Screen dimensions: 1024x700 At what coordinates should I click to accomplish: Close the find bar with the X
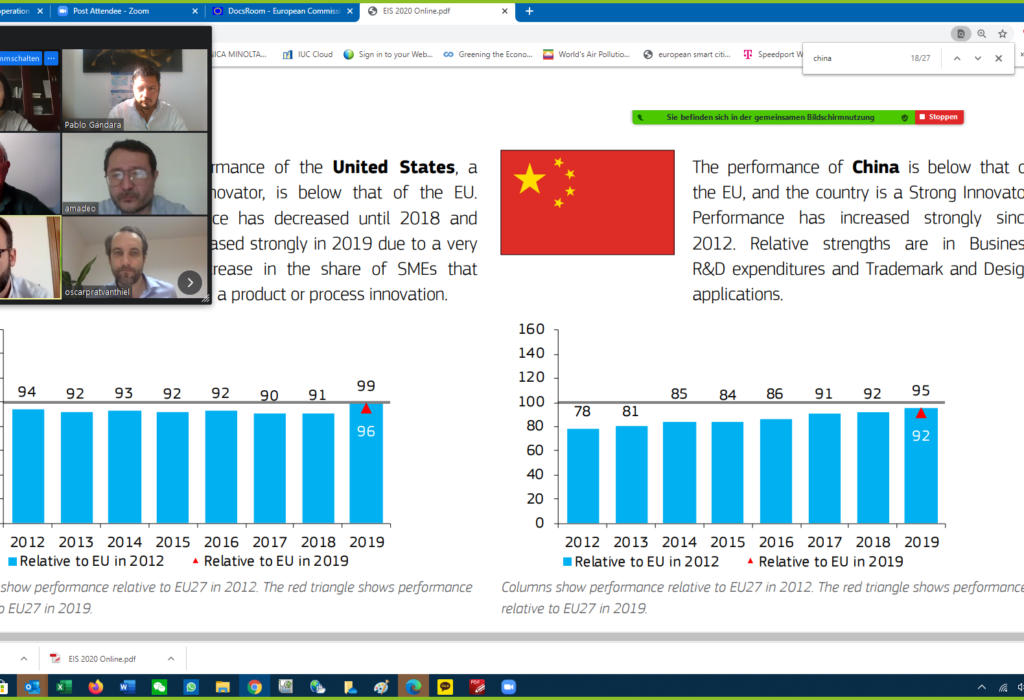coord(997,58)
